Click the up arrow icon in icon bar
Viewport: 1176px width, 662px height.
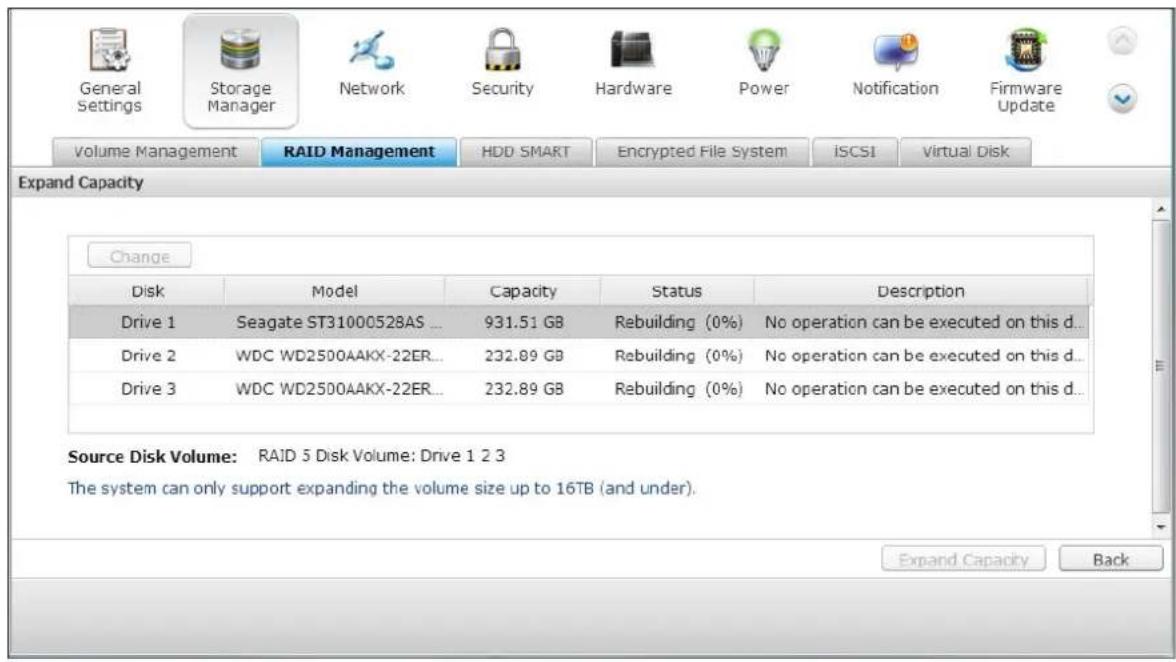pos(1122,40)
